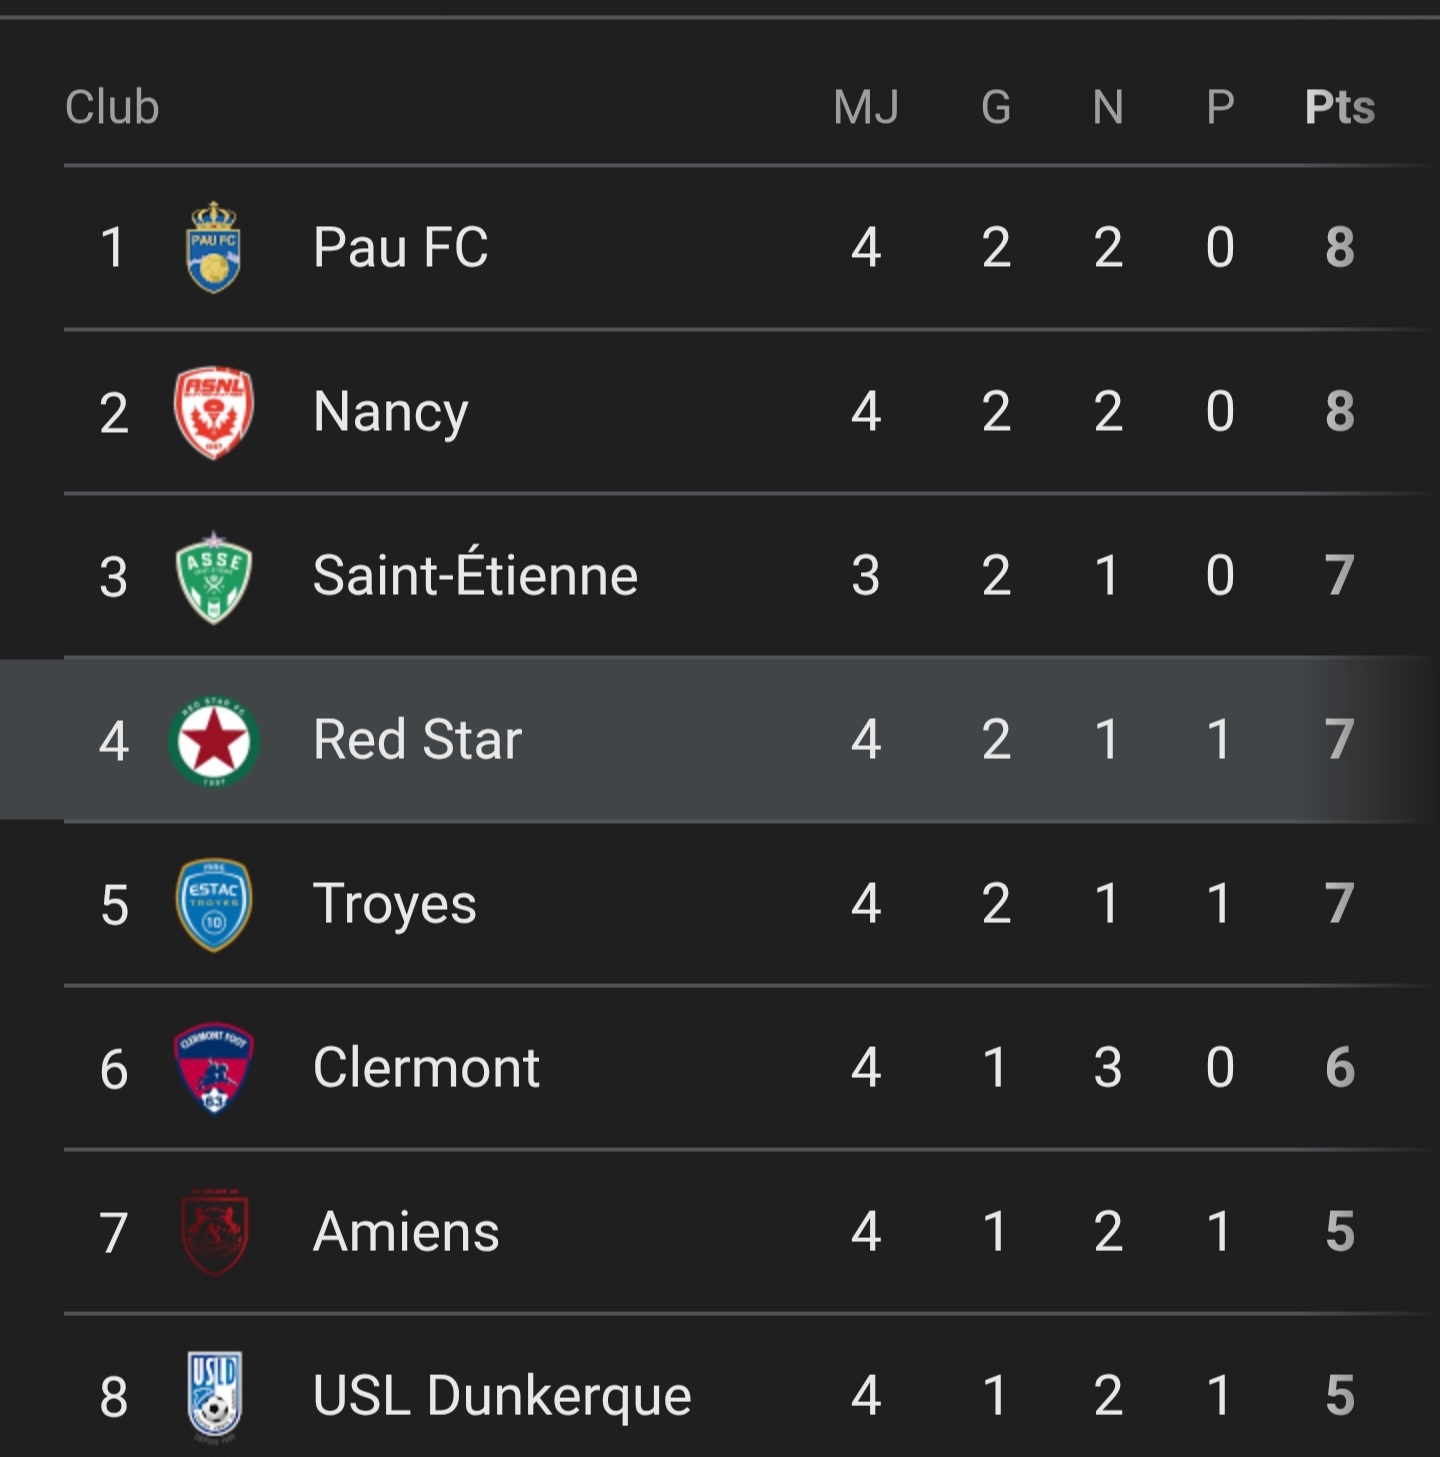Screen dimensions: 1440x1457
Task: Tap the Club column header
Action: point(112,107)
